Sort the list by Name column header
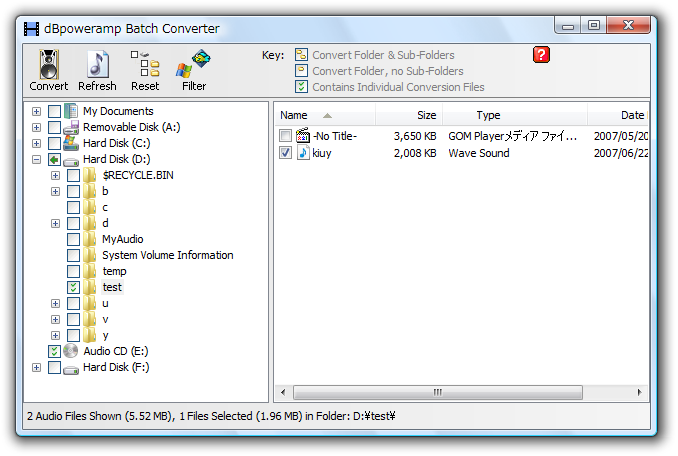Screen dimensions: 678x456 (x=325, y=115)
